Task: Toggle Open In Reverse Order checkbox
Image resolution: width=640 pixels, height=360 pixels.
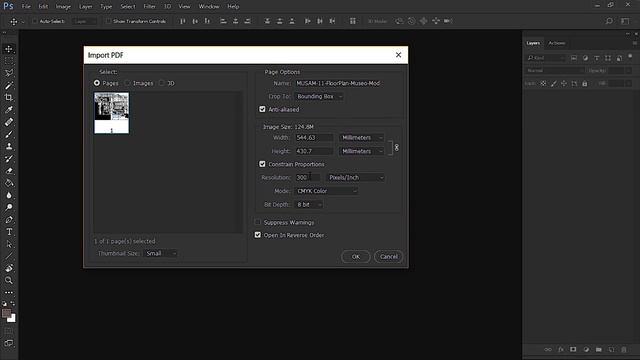Action: point(258,235)
